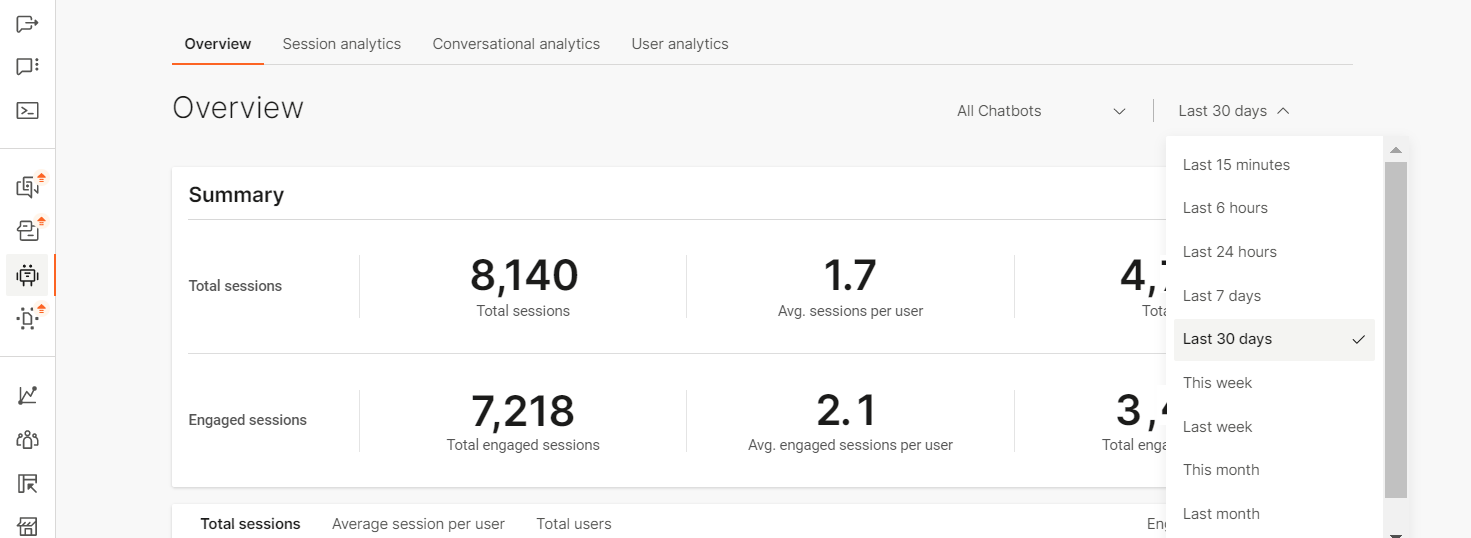Show the Total users chart tab

coord(573,524)
